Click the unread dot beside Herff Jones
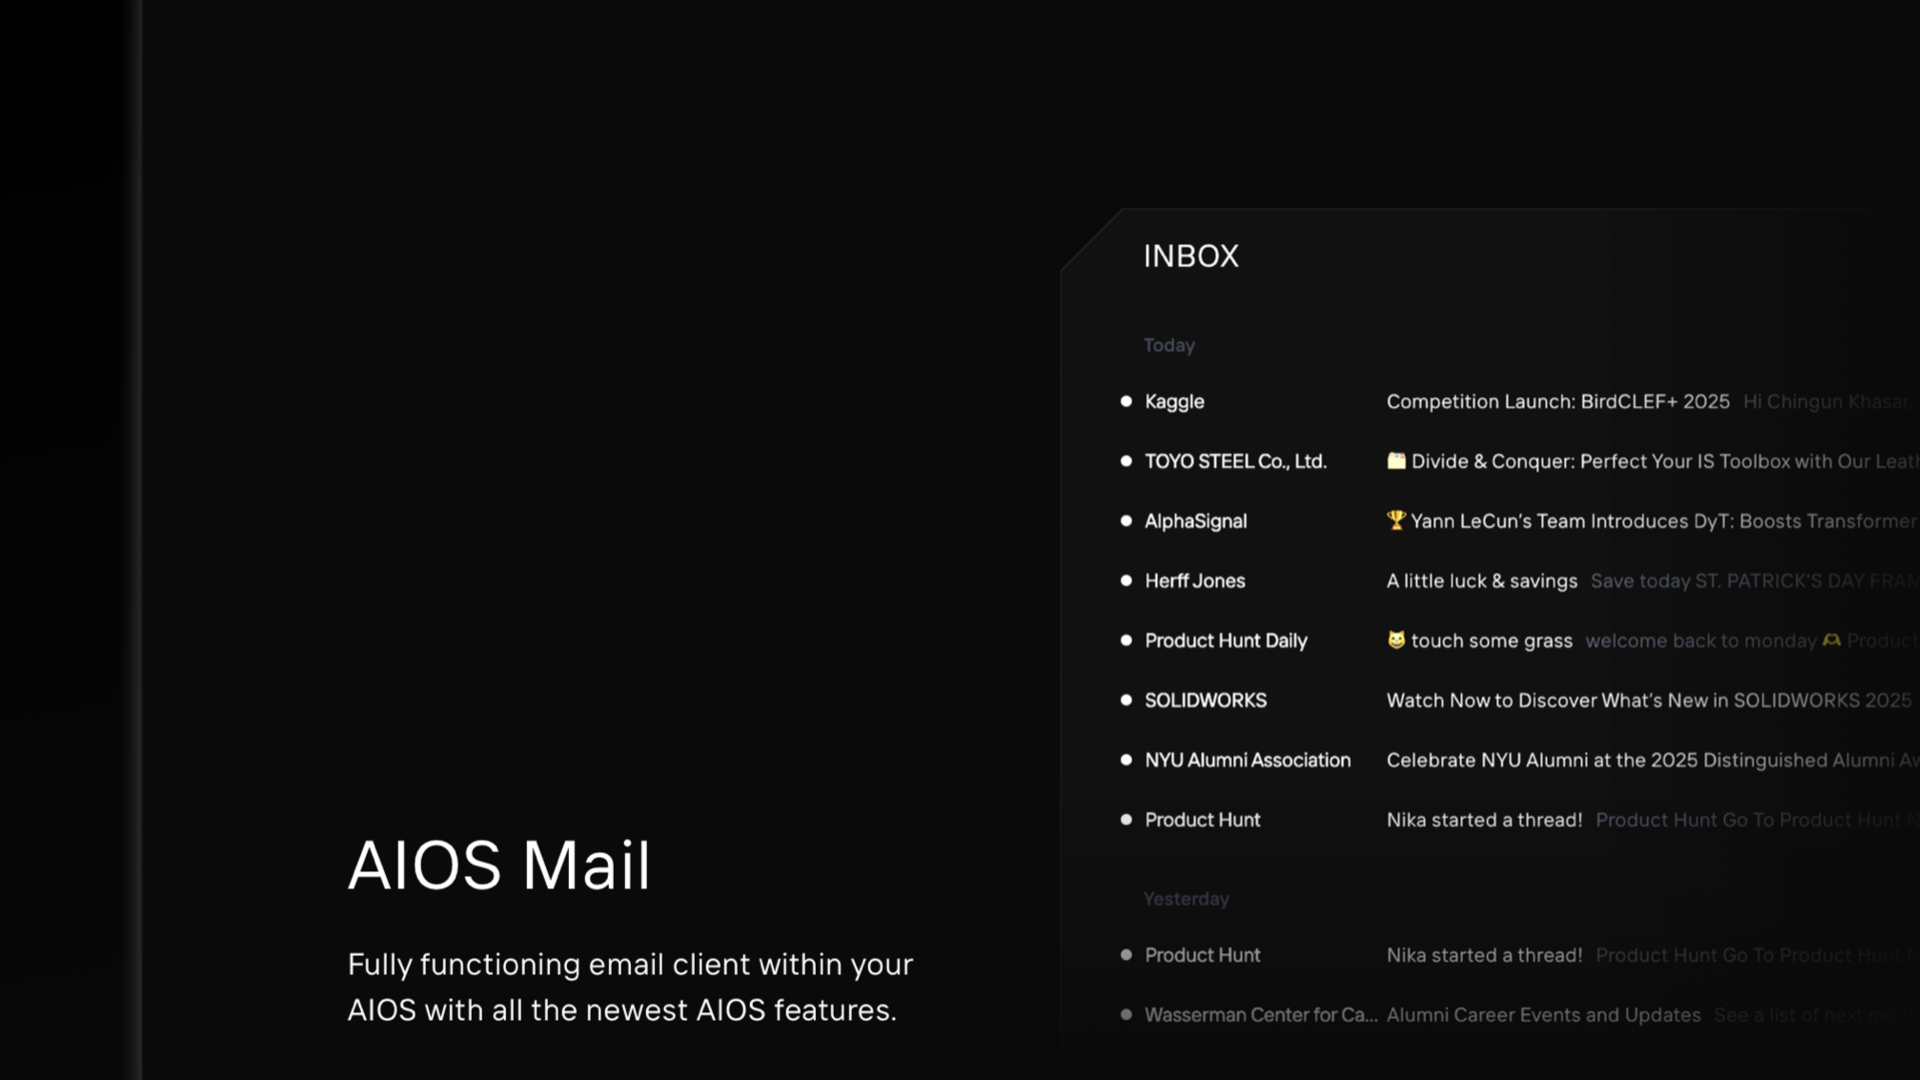 click(x=1126, y=581)
